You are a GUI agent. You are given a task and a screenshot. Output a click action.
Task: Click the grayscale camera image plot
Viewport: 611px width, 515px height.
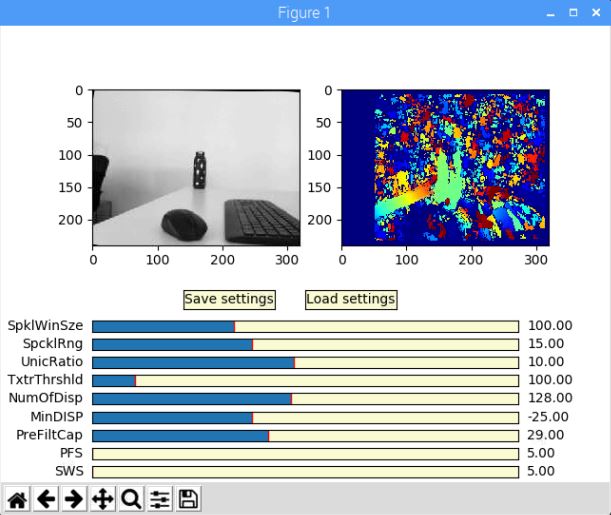196,167
